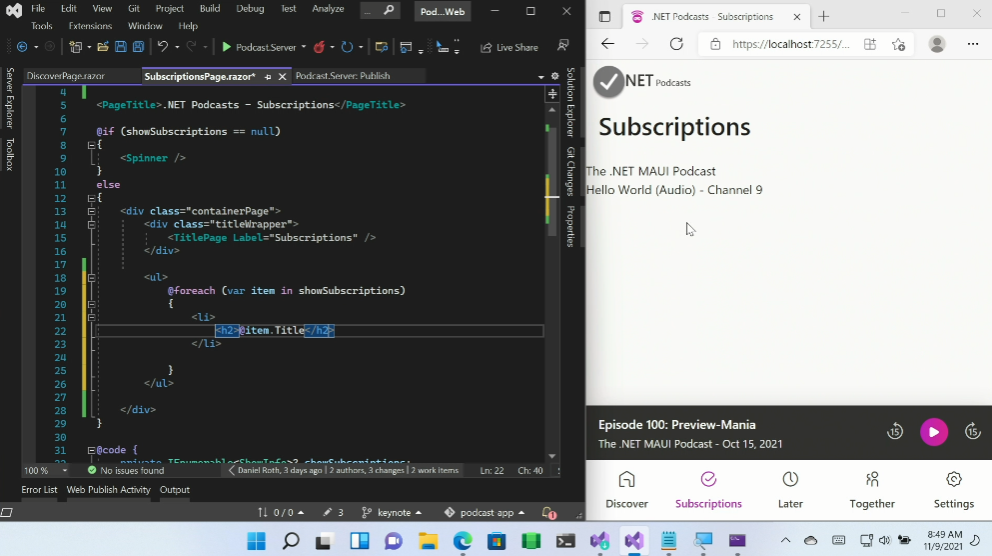Click the Live Share button
992x556 pixels.
[x=509, y=47]
